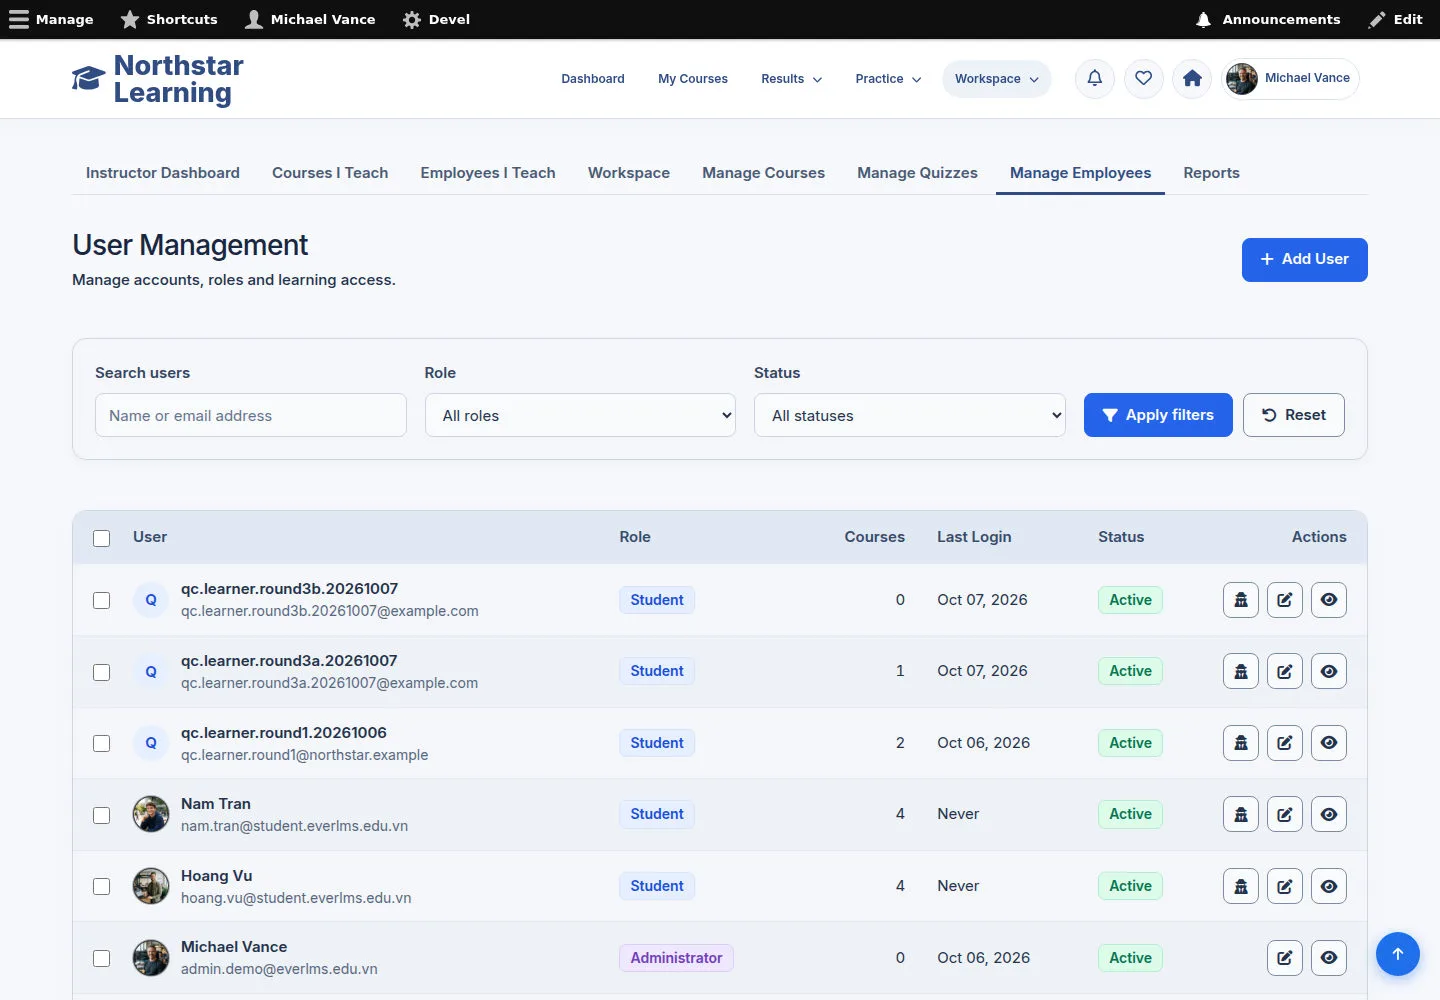Go to Dashboard in the top nav
Image resolution: width=1440 pixels, height=1000 pixels.
coord(593,79)
